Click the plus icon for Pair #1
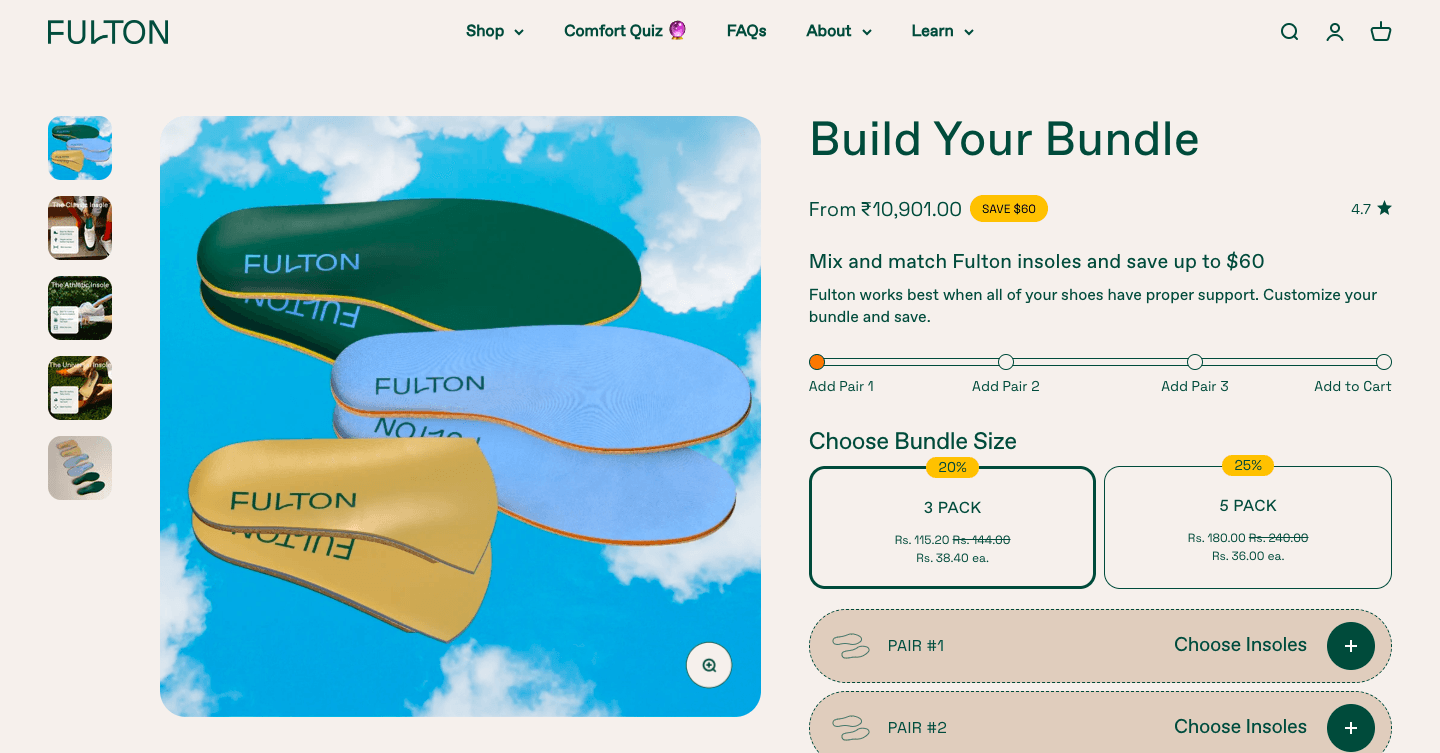The width and height of the screenshot is (1440, 753). [x=1351, y=646]
